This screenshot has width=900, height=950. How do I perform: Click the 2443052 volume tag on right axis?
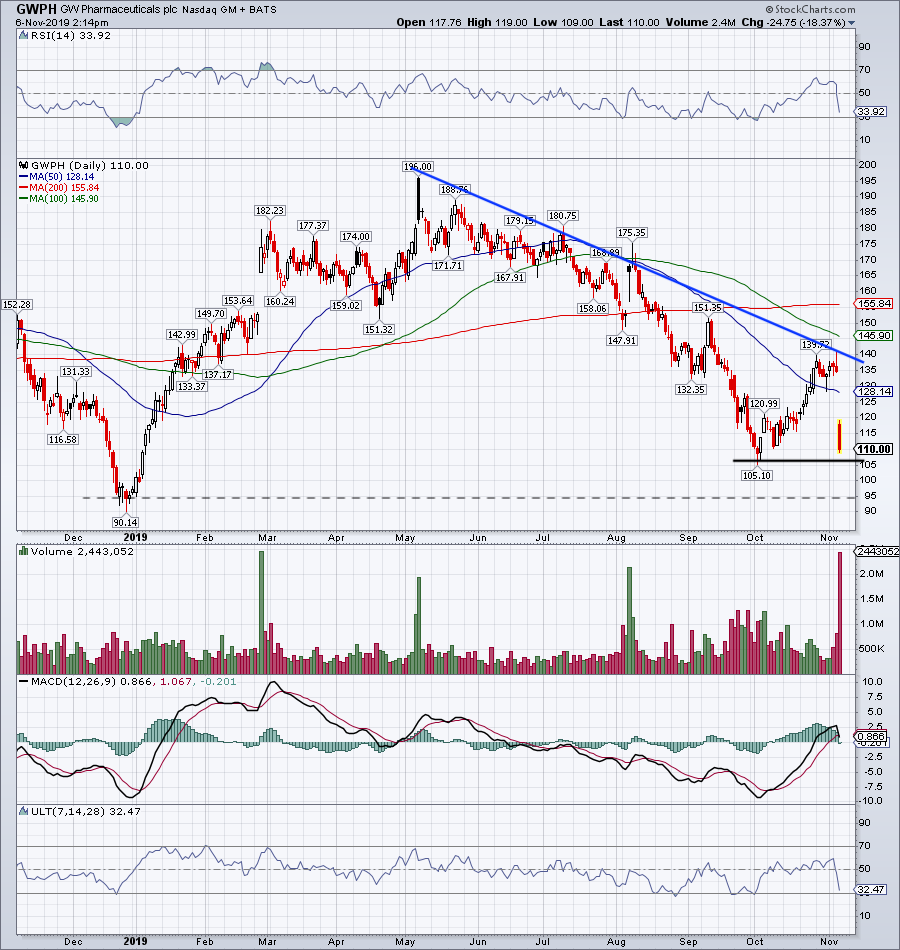pyautogui.click(x=877, y=551)
